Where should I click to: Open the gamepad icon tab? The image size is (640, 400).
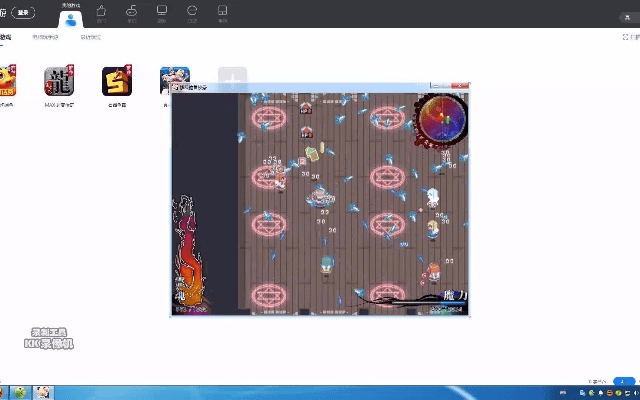[x=132, y=13]
